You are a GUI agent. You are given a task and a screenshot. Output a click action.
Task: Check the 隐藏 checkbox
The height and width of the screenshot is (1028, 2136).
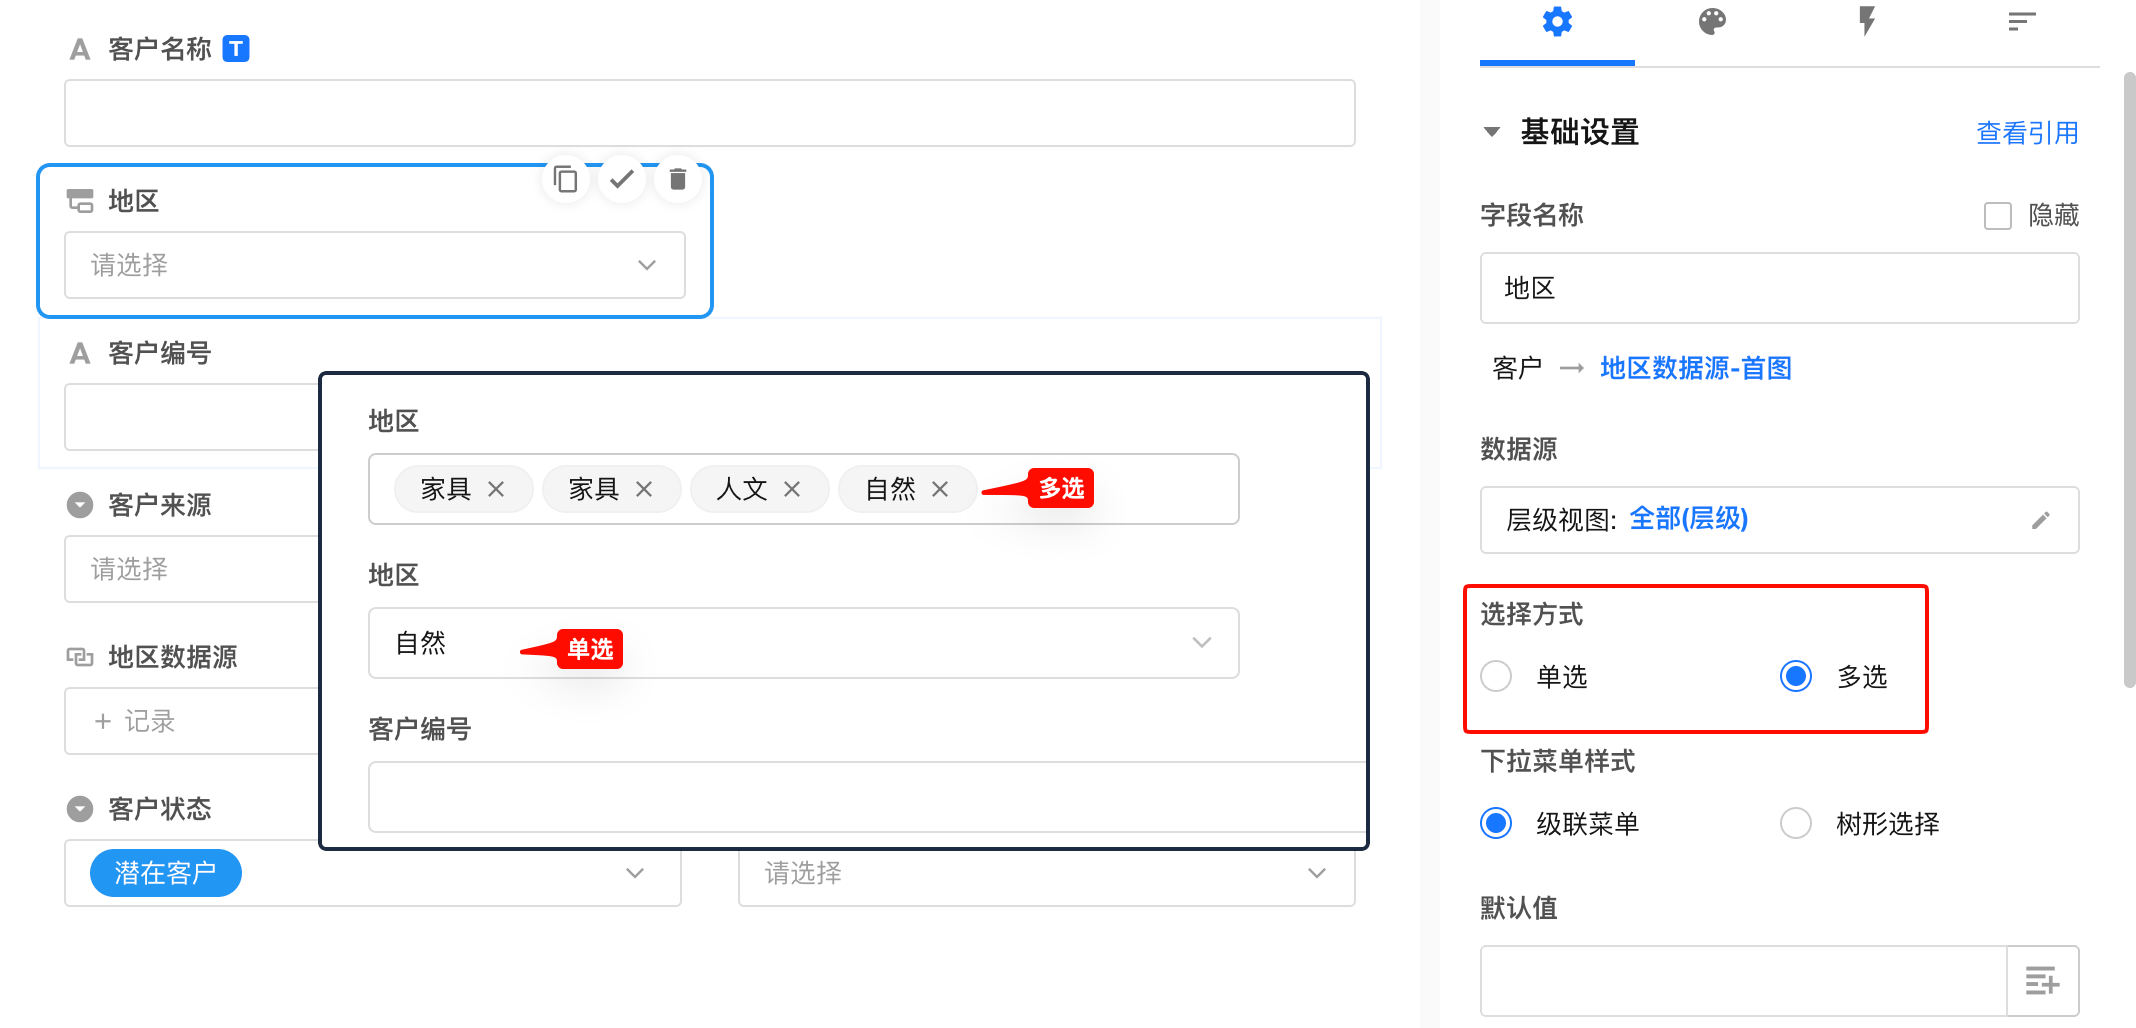pyautogui.click(x=1998, y=216)
